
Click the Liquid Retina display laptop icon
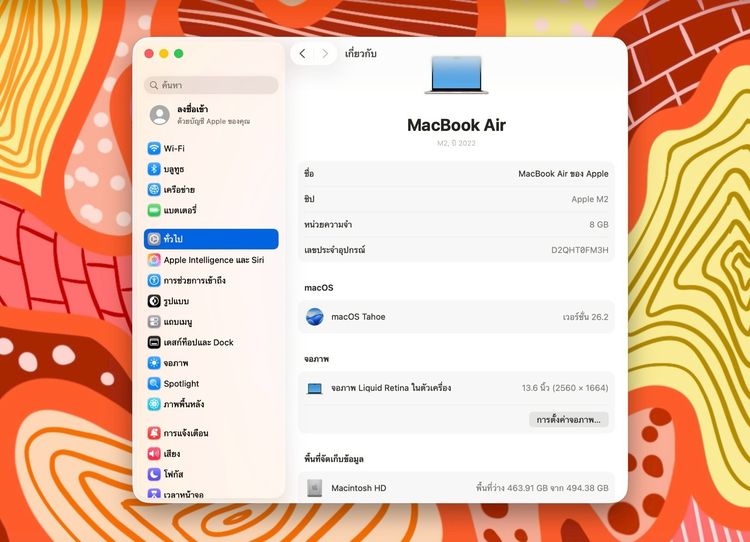point(314,388)
